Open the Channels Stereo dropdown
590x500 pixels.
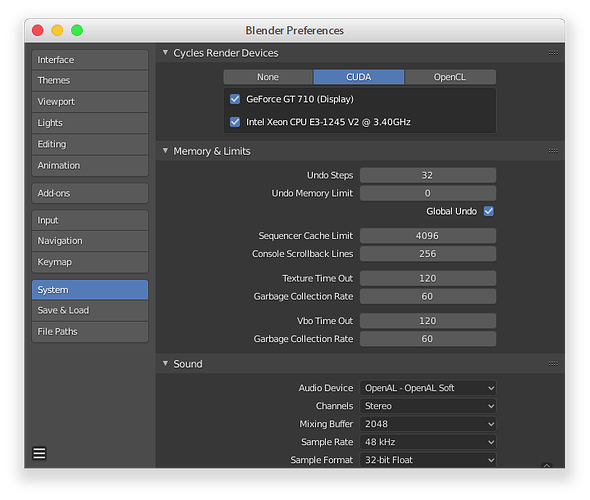click(x=428, y=406)
